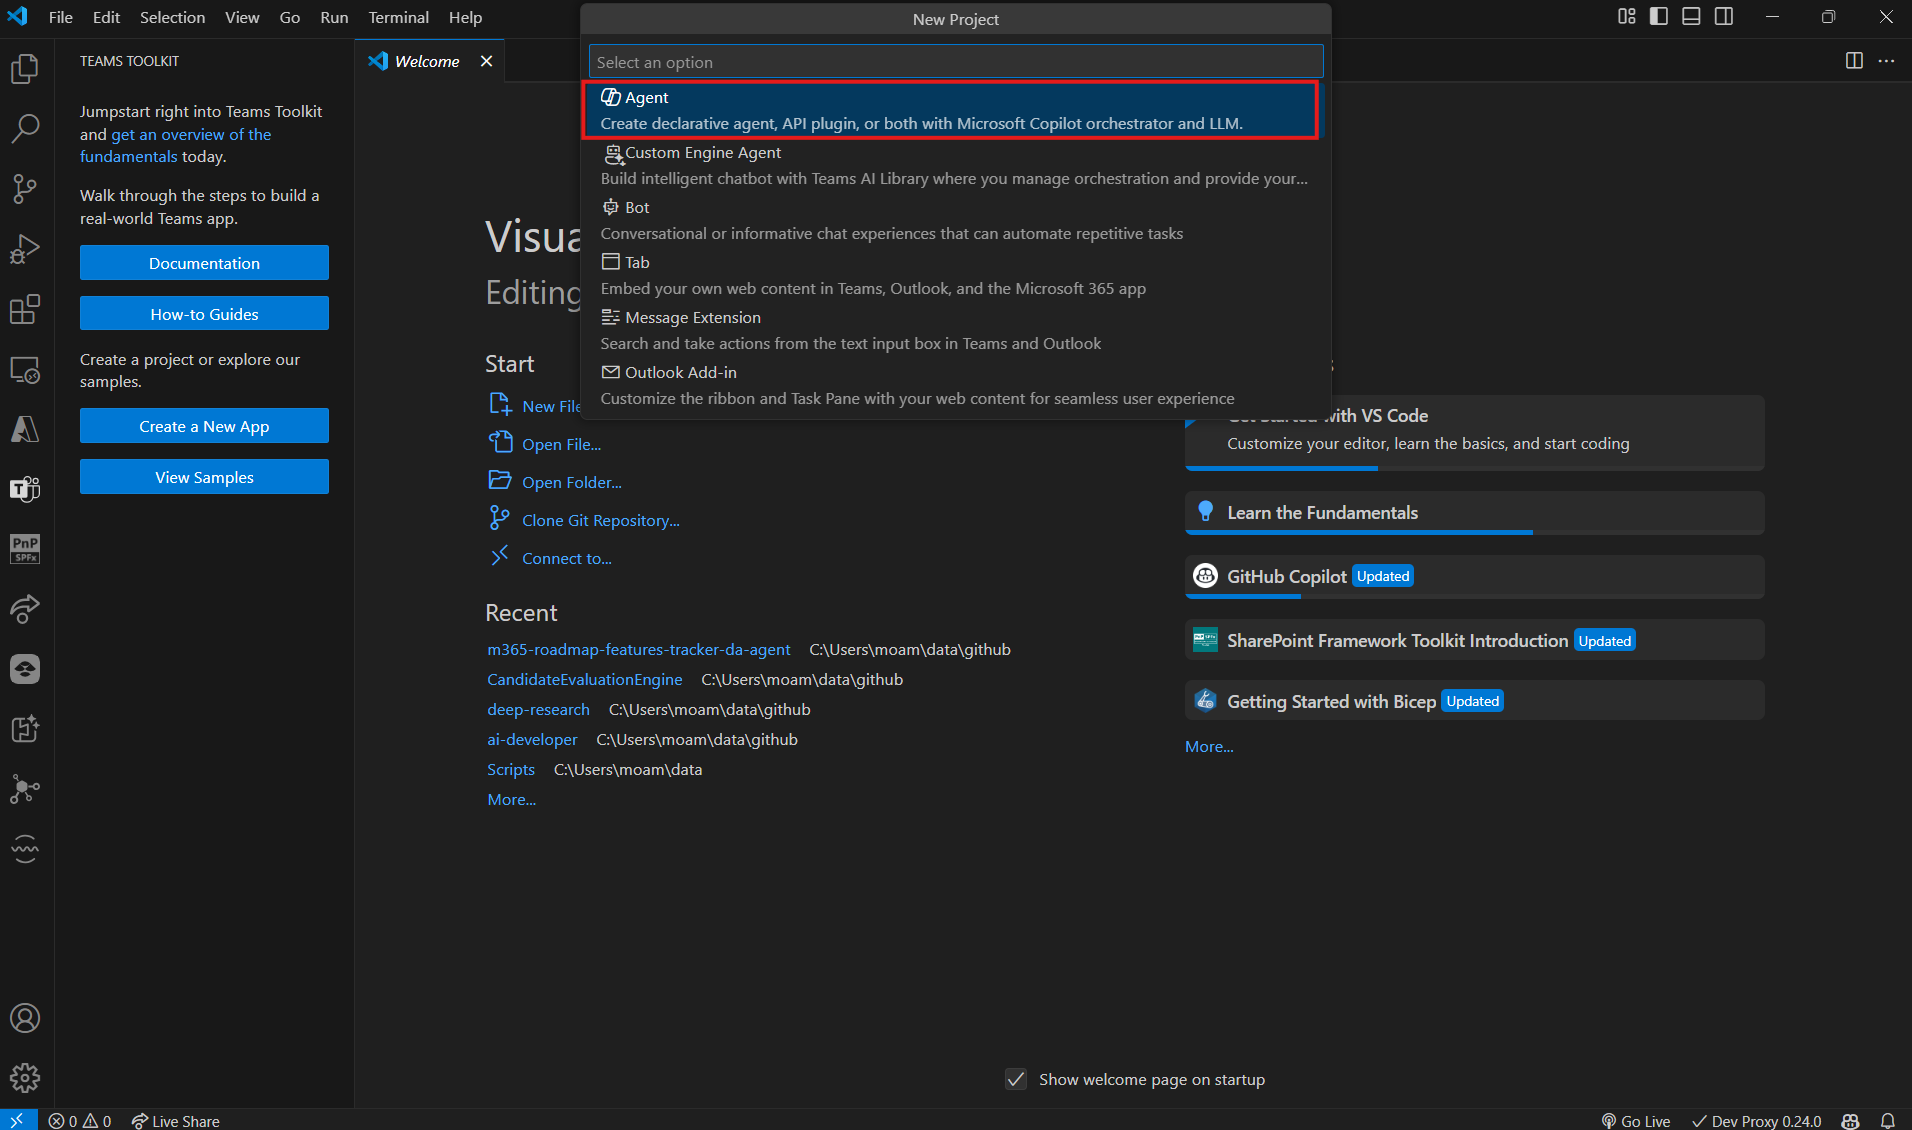Select the Teams Toolkit icon
The image size is (1912, 1130).
(25, 489)
